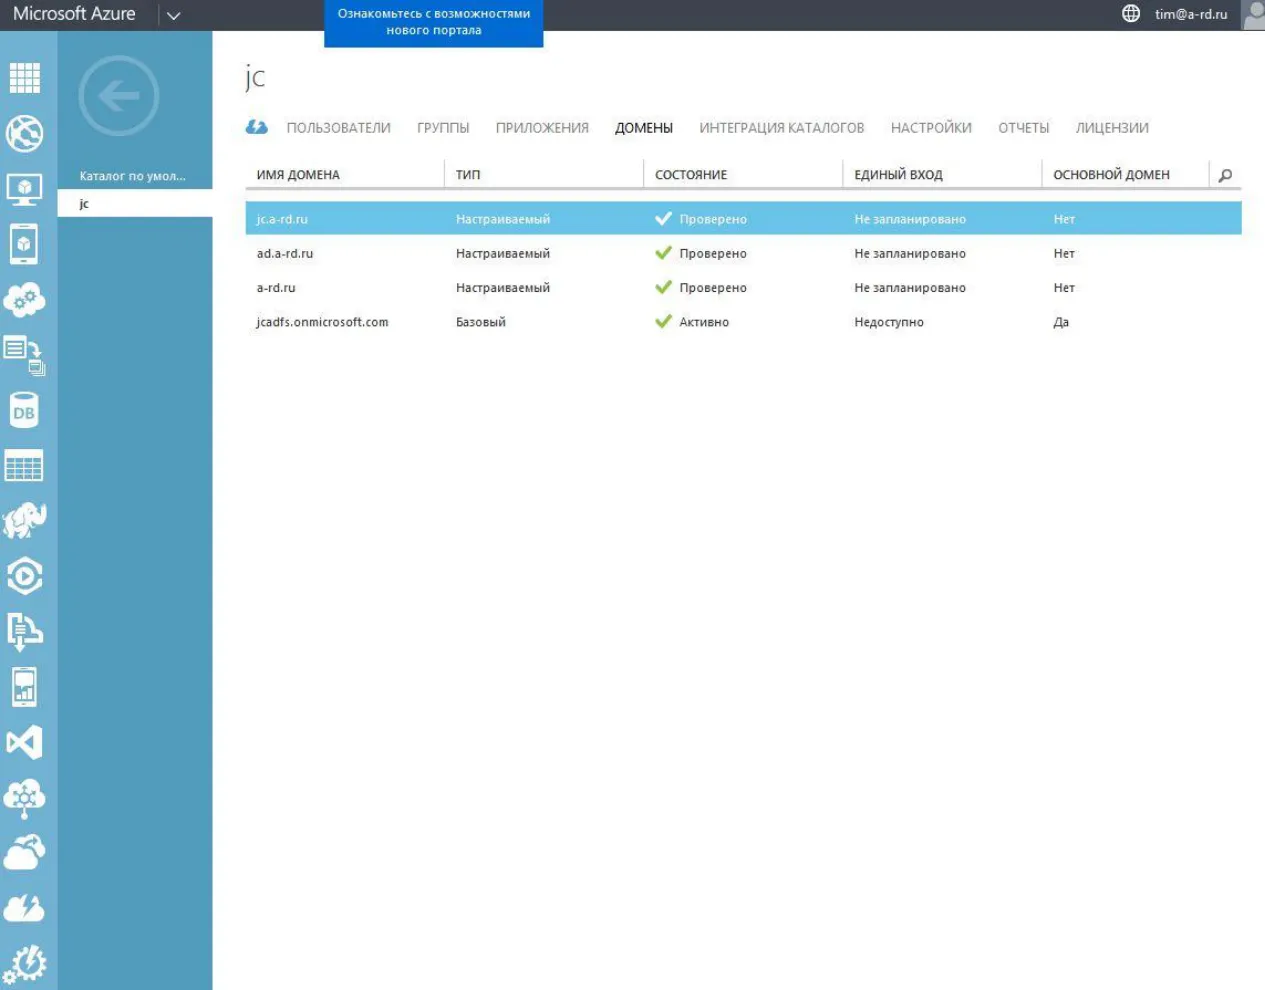The image size is (1265, 990).
Task: Open Storage table icon in sidebar
Action: coord(24,466)
